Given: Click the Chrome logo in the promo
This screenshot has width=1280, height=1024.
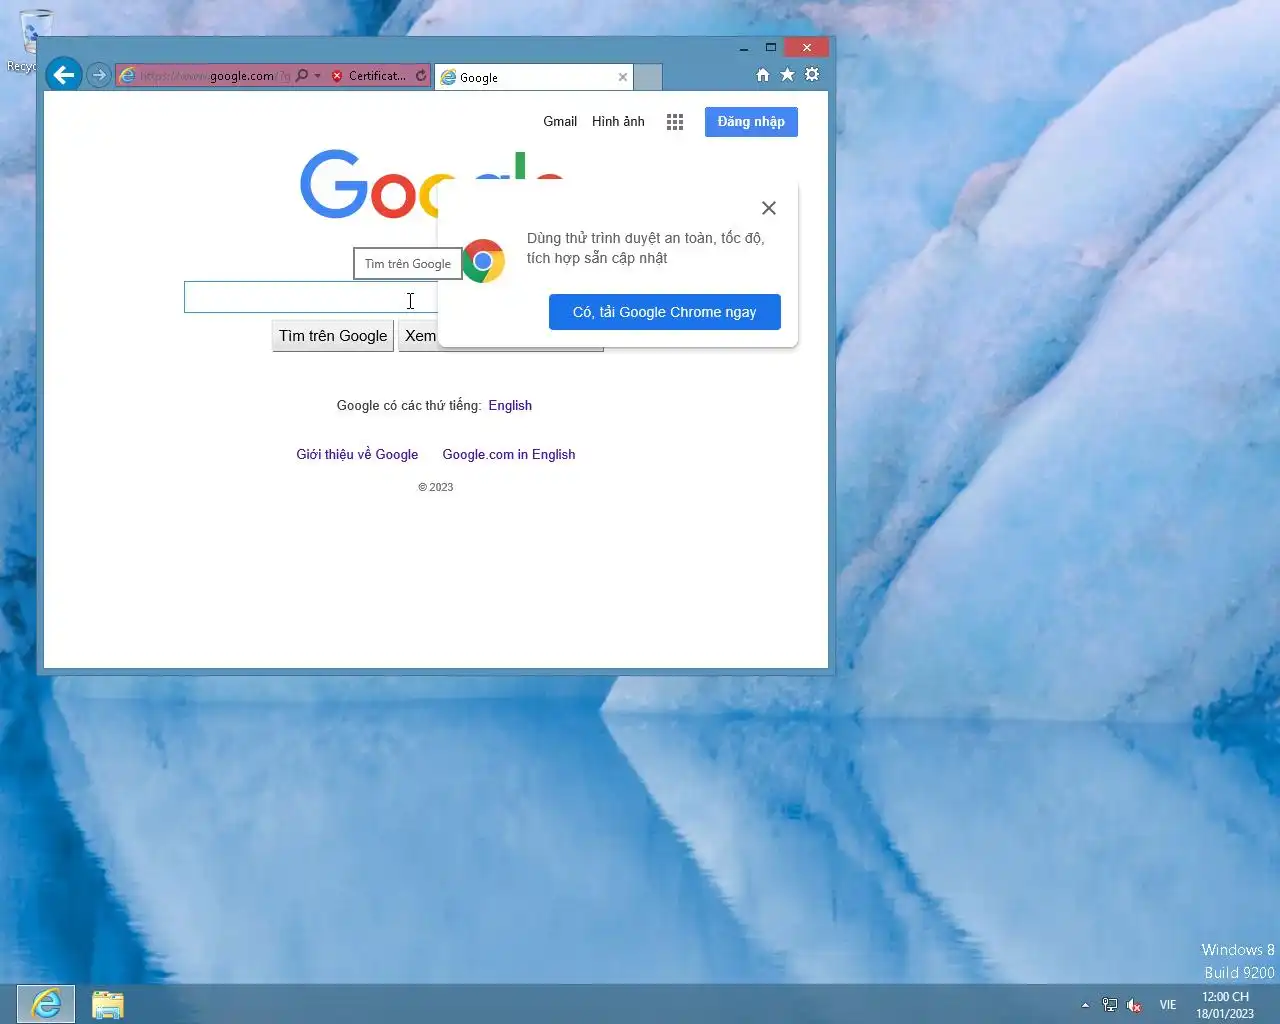Looking at the screenshot, I should pos(483,261).
